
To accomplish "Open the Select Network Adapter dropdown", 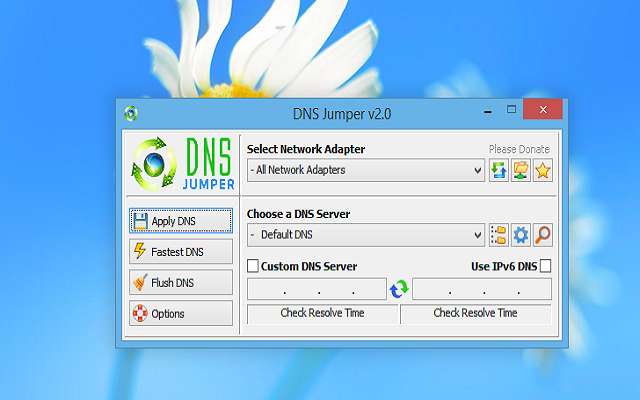I will 366,170.
